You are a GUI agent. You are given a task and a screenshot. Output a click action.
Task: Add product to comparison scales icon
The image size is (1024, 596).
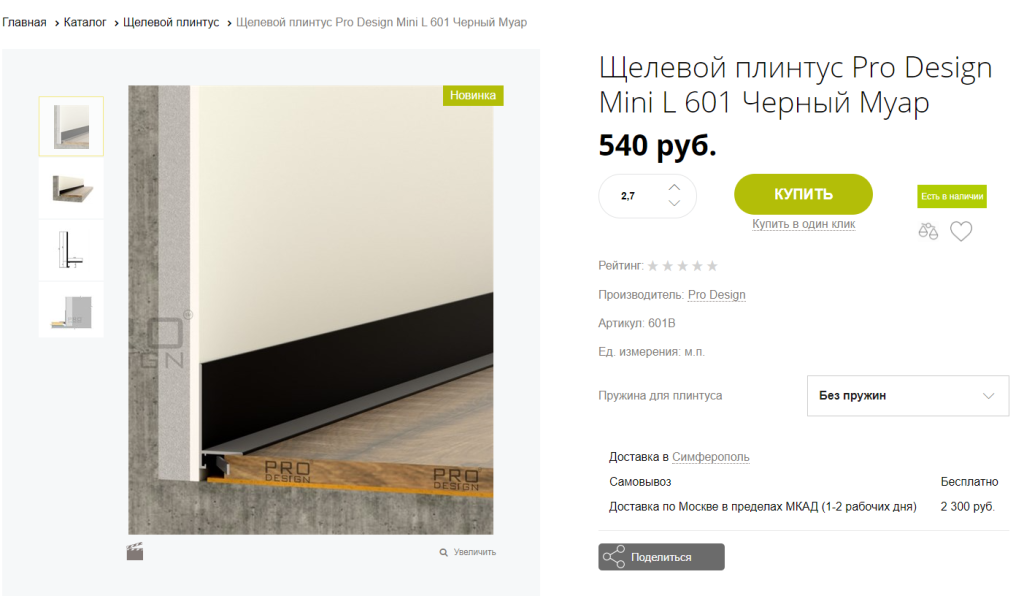(927, 231)
